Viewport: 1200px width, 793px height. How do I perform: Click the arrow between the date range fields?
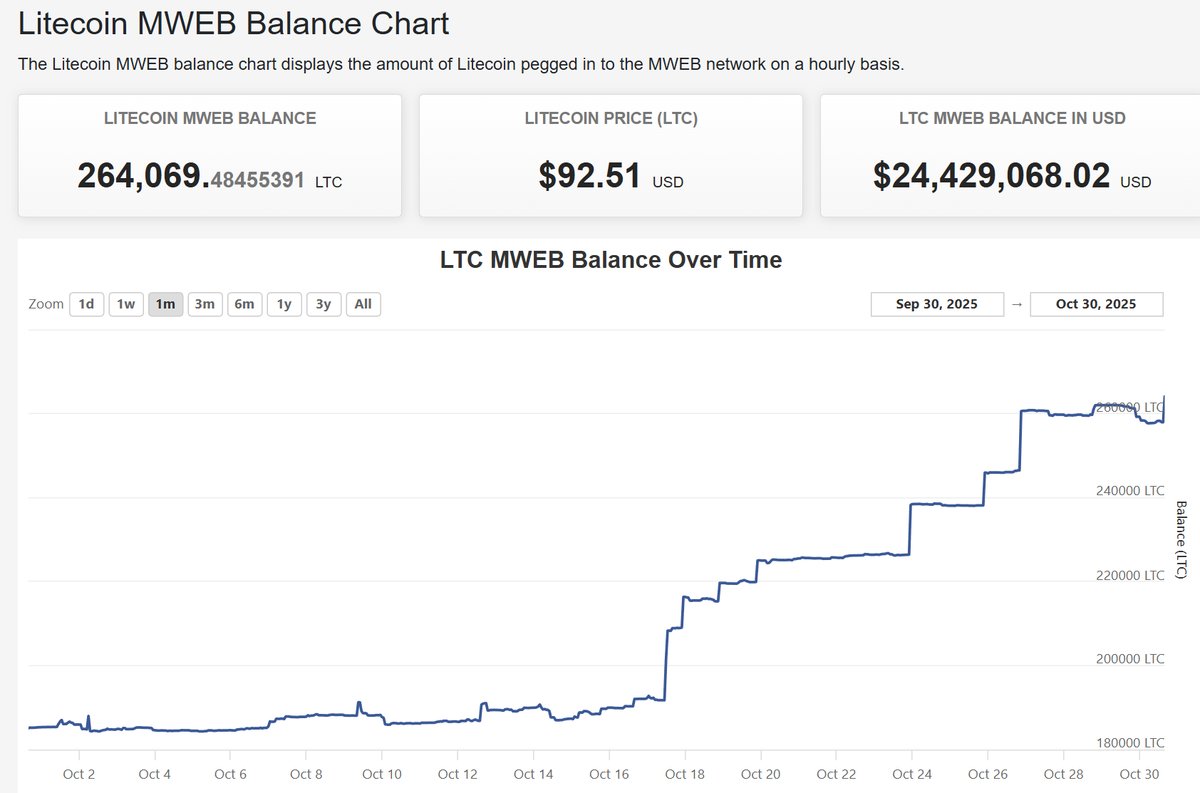tap(1016, 304)
